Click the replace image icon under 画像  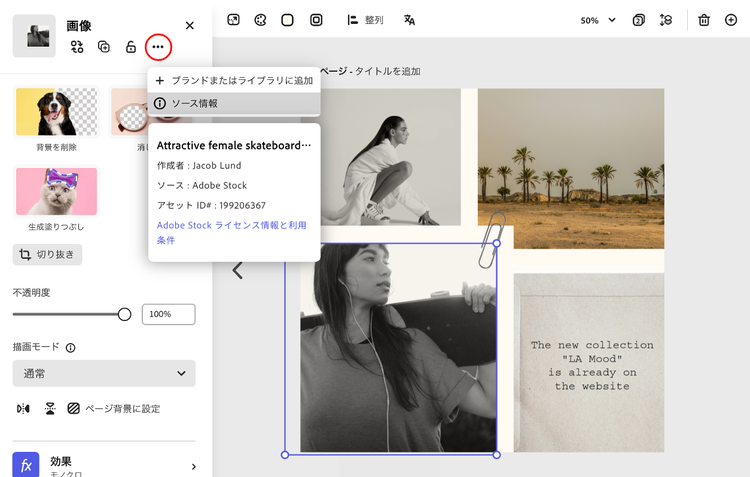point(77,47)
